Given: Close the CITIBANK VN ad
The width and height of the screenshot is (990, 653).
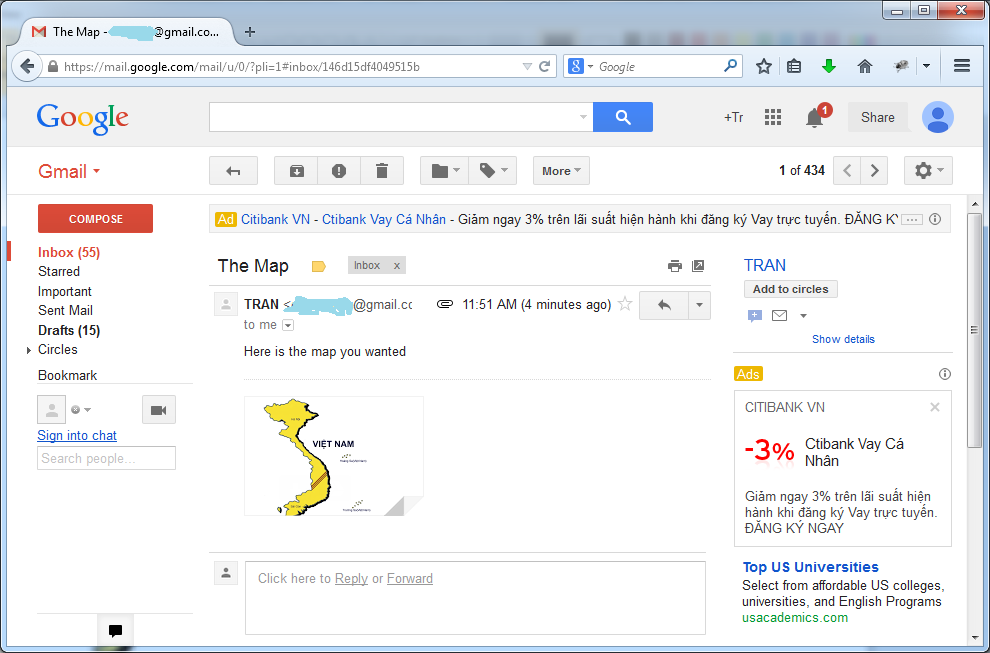Looking at the screenshot, I should (x=935, y=407).
